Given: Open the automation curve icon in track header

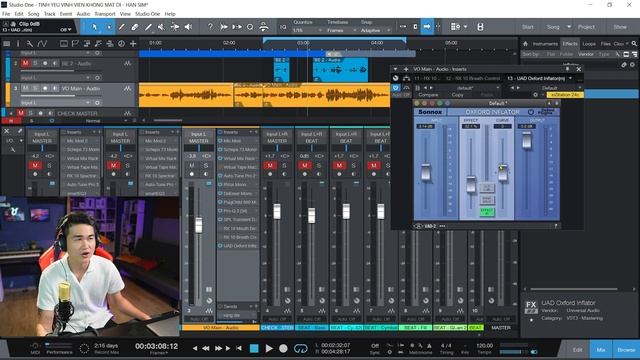Looking at the screenshot, I should [42, 44].
